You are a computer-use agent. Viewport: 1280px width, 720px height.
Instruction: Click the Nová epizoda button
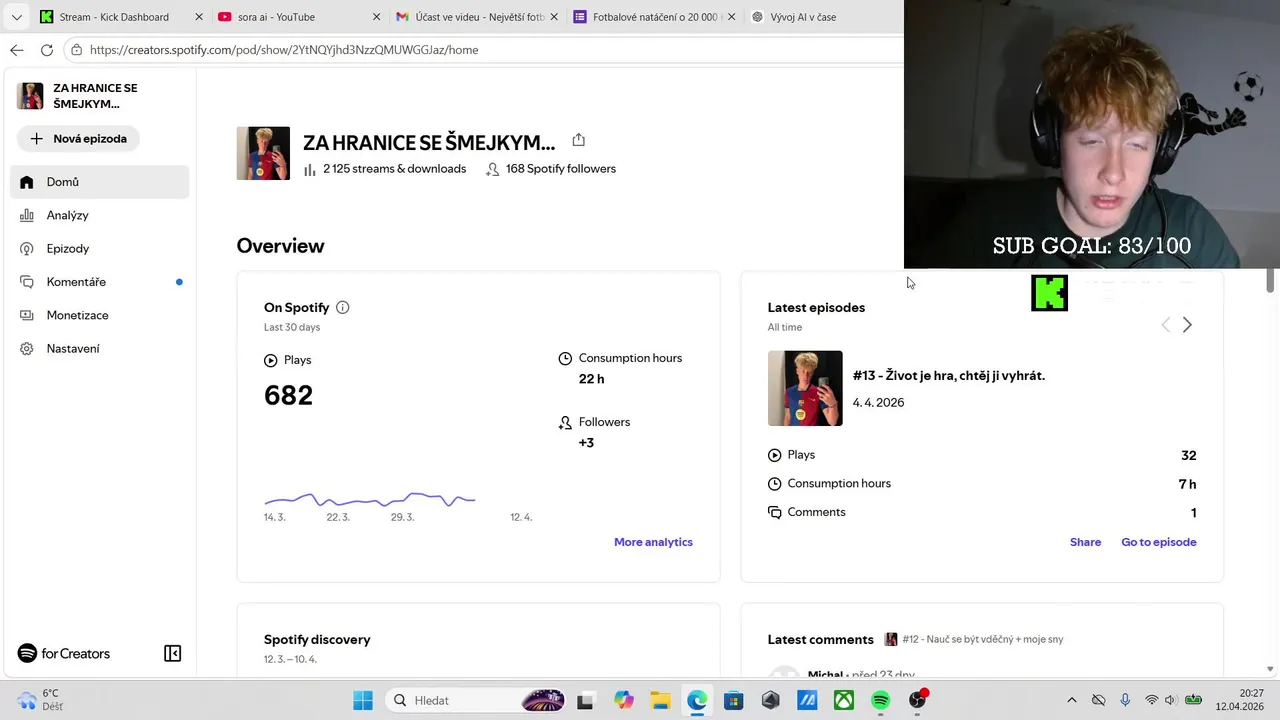pyautogui.click(x=78, y=139)
